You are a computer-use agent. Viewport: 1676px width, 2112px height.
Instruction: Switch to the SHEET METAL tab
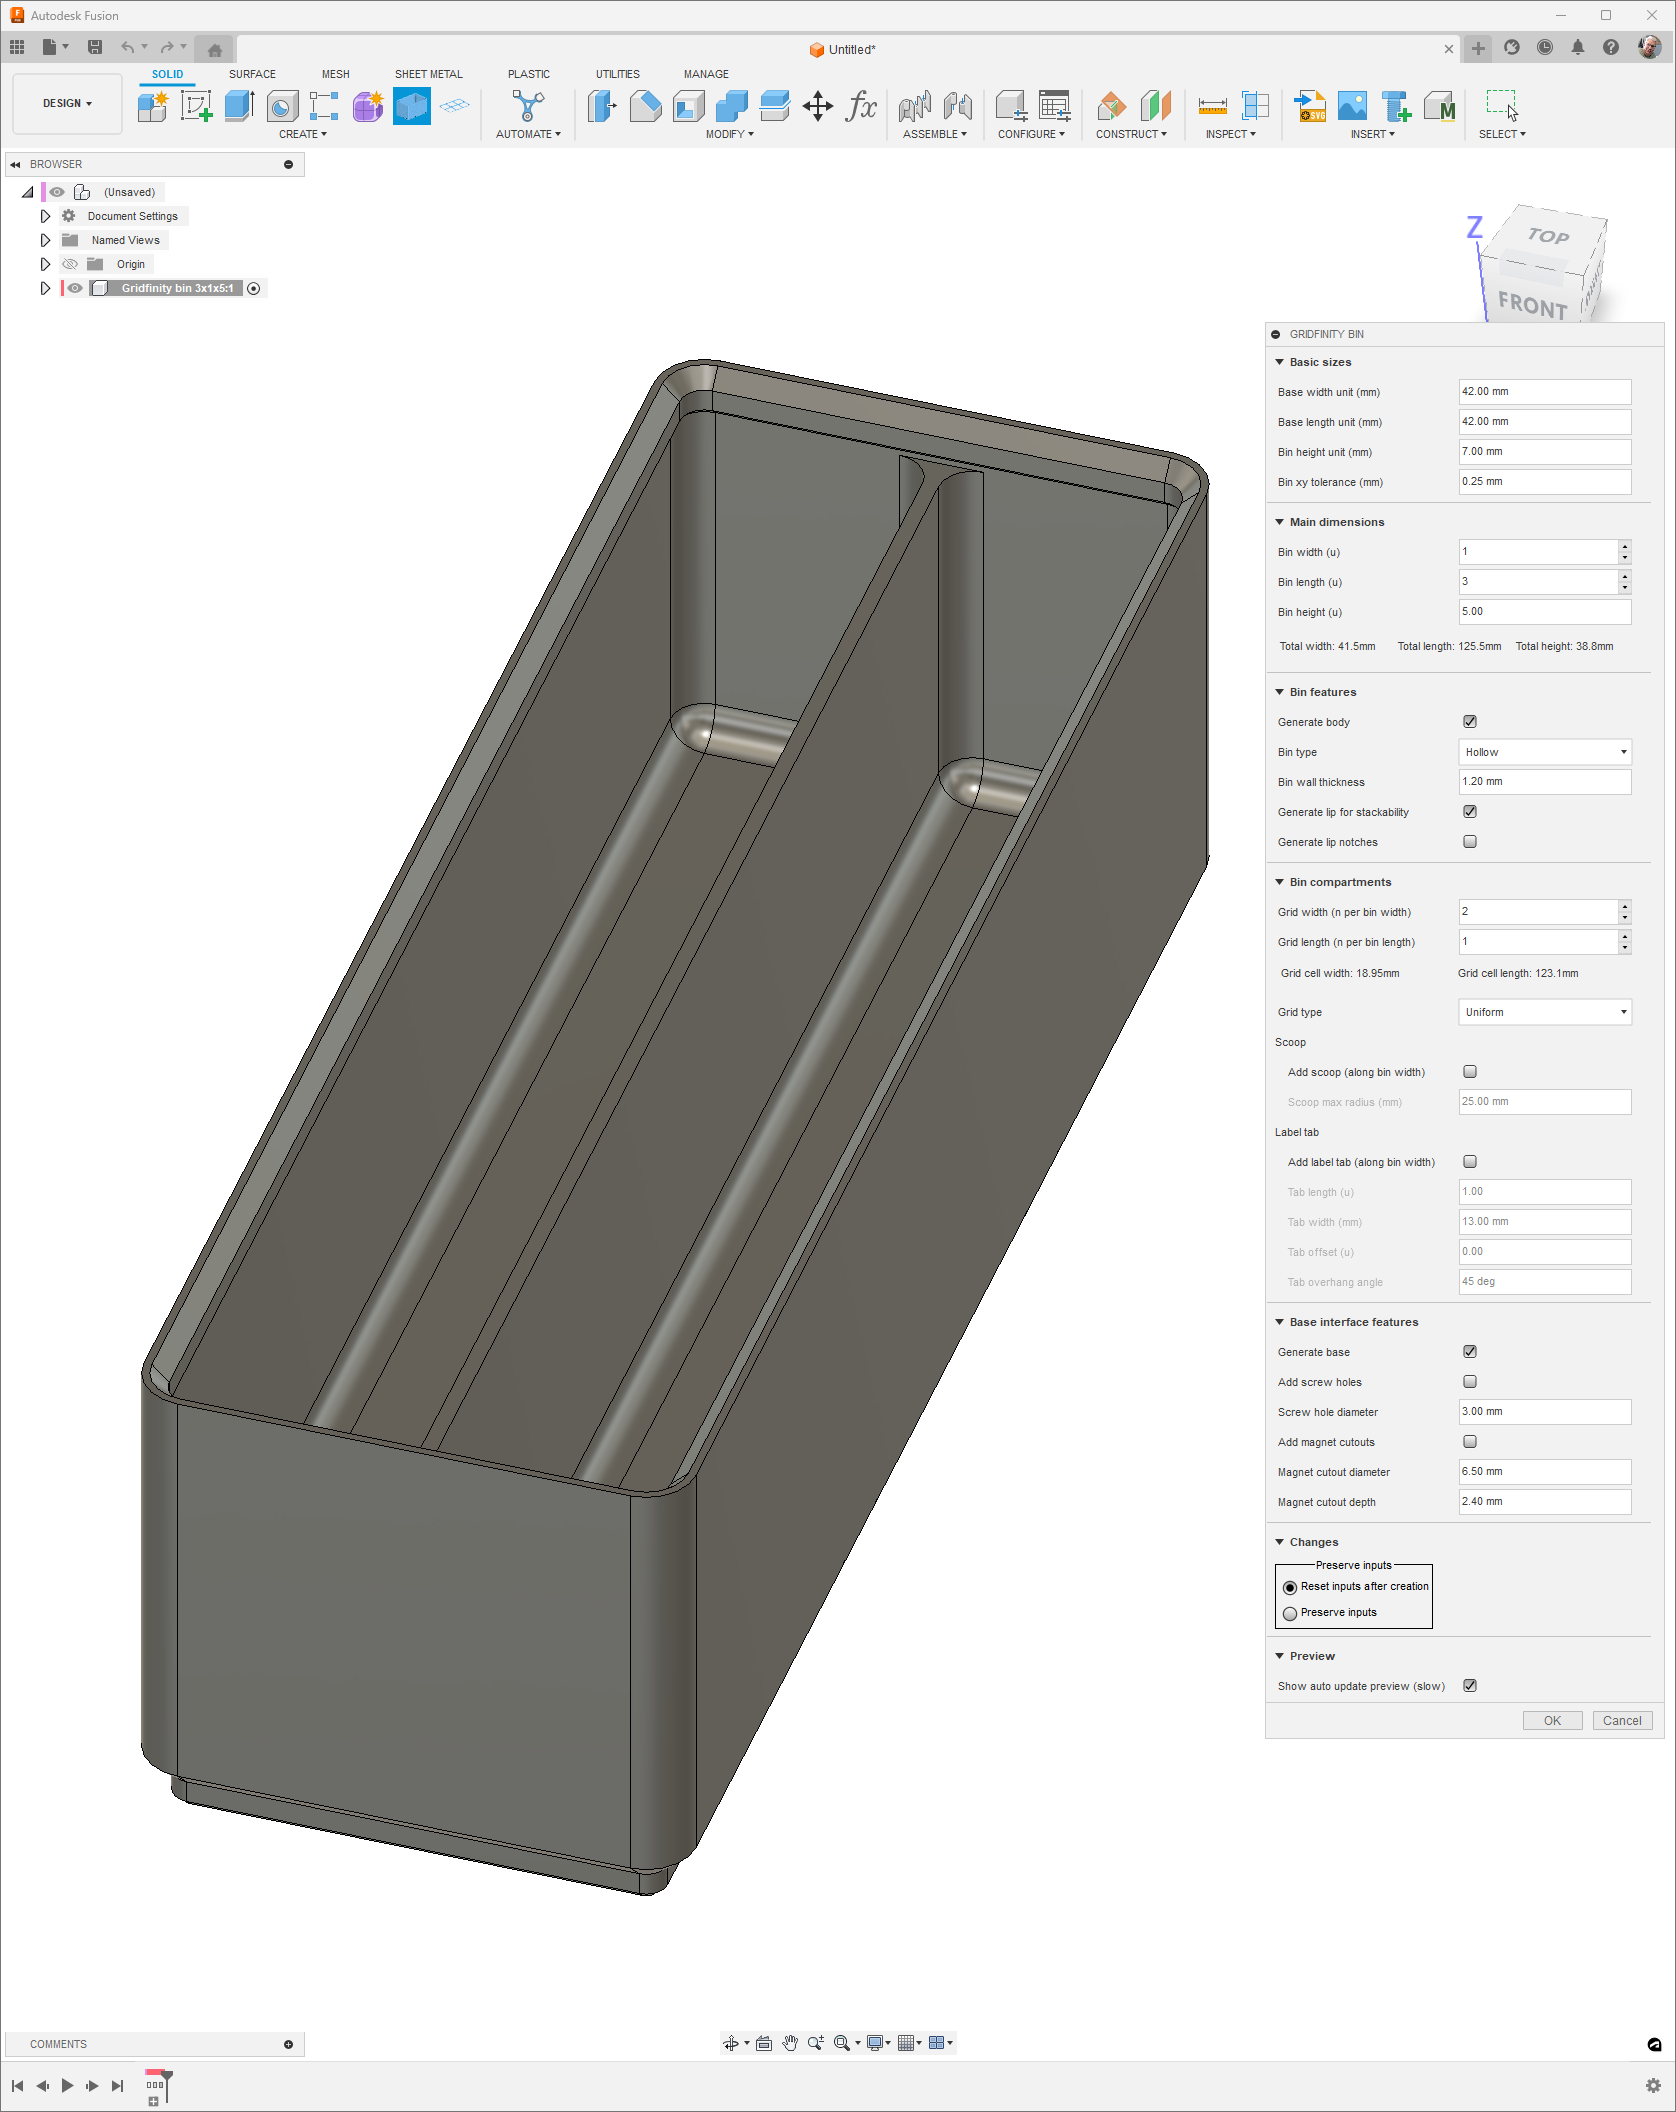pos(428,74)
